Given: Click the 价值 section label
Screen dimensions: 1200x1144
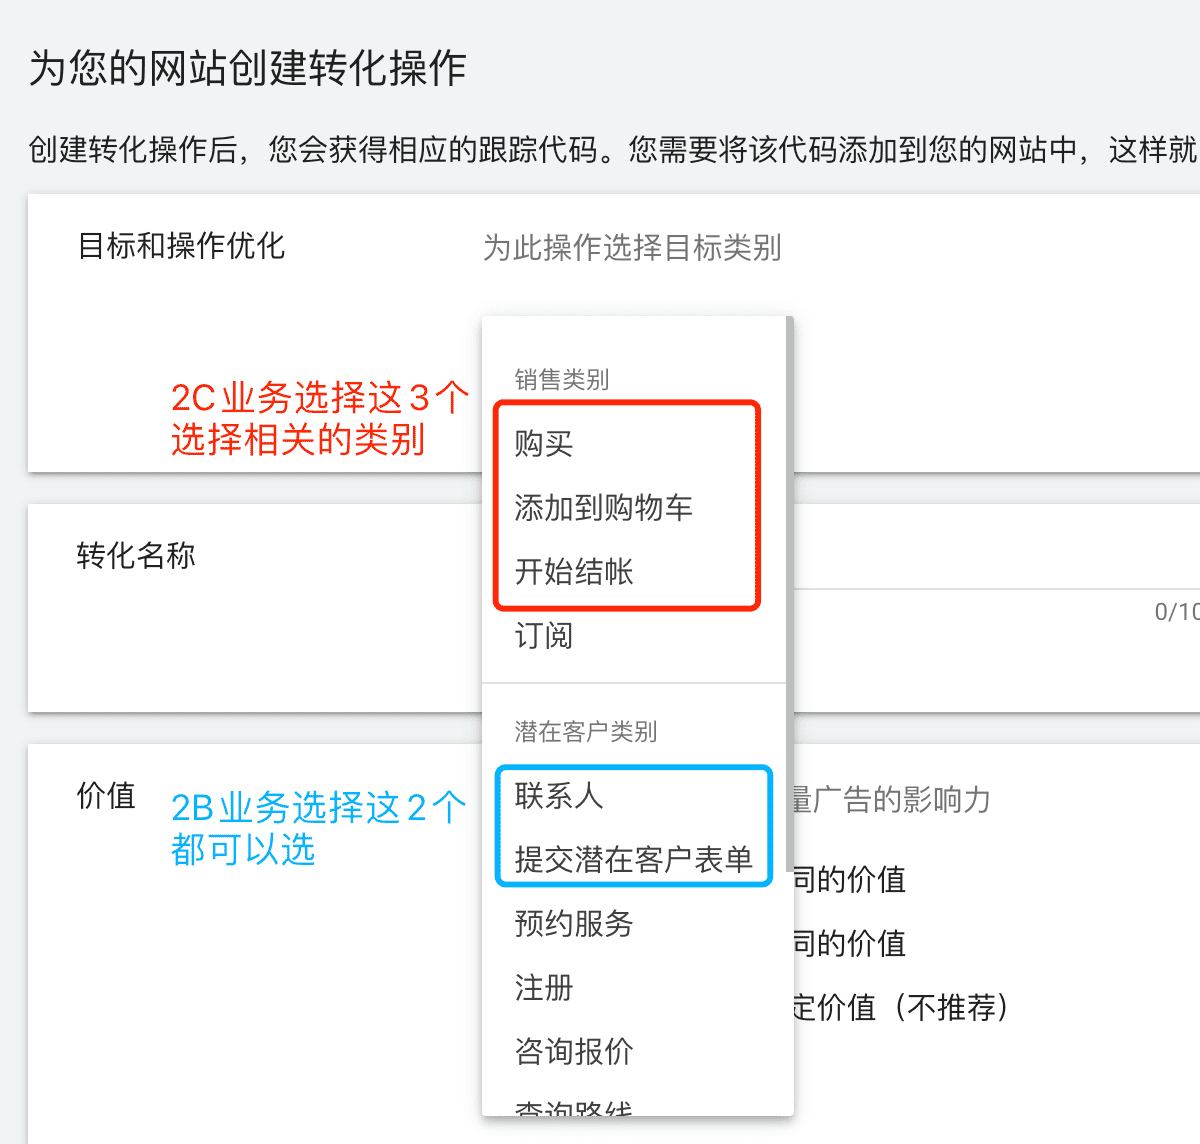Looking at the screenshot, I should pyautogui.click(x=106, y=795).
